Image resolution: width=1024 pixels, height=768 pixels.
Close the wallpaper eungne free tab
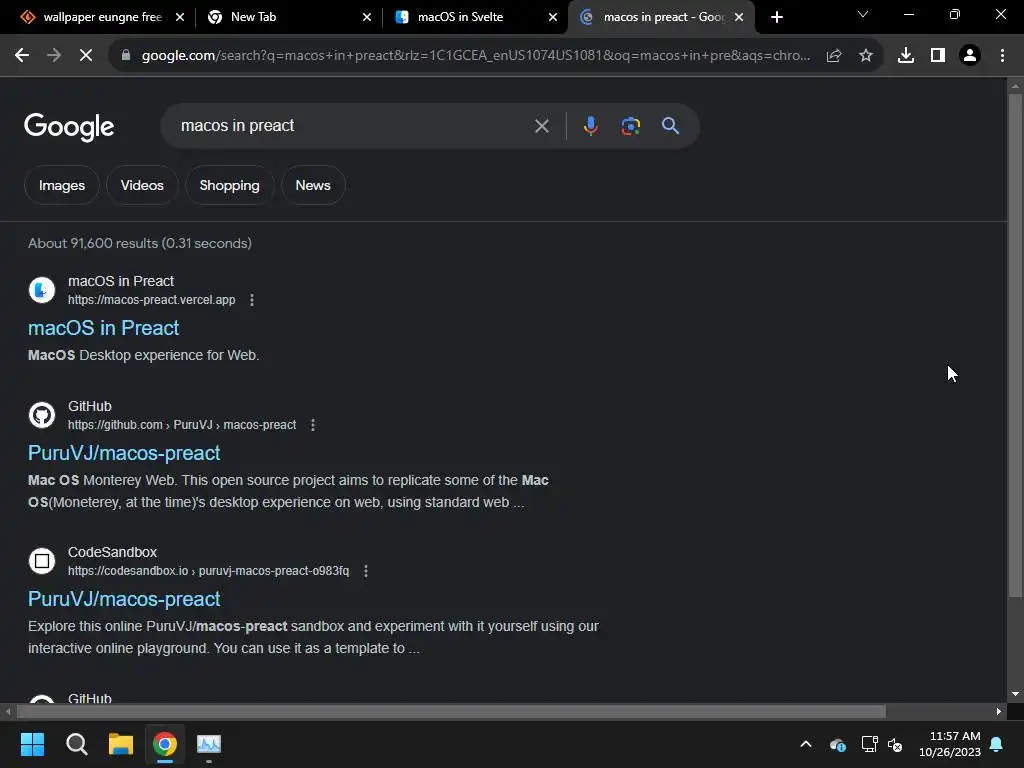[180, 17]
